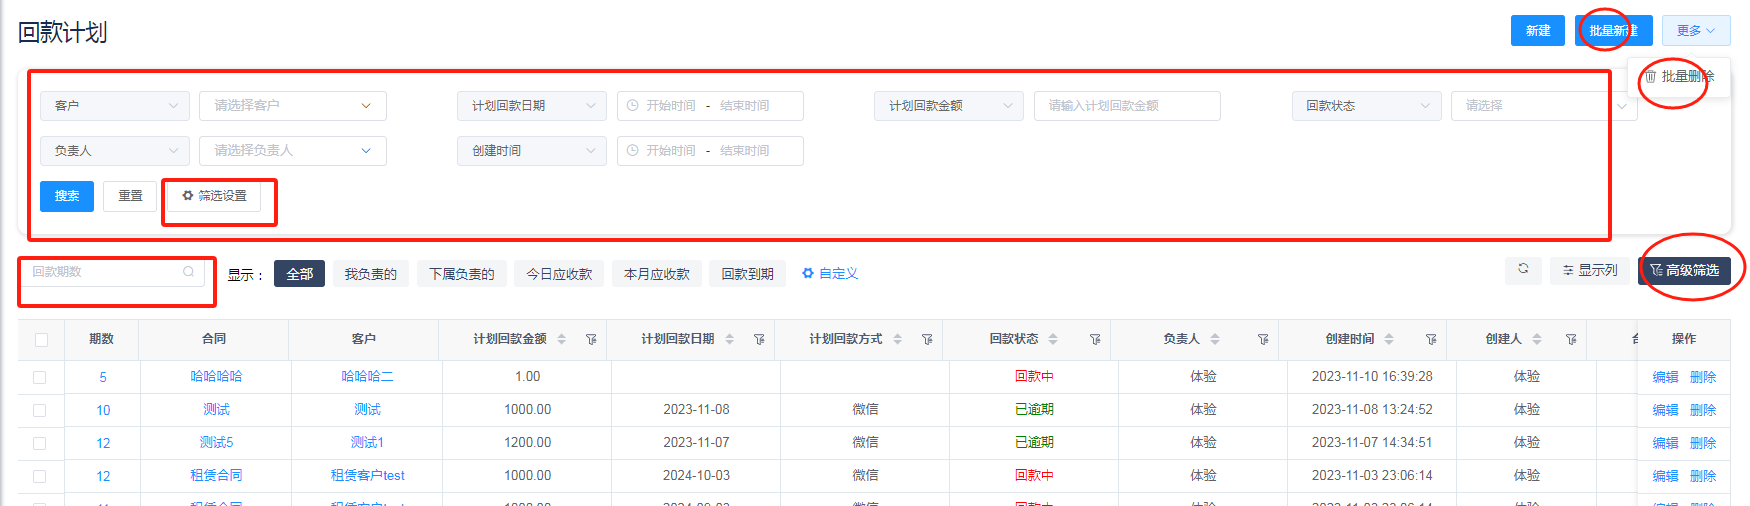Expand the 回款状态 filter type dropdown
This screenshot has width=1750, height=506.
[1365, 106]
